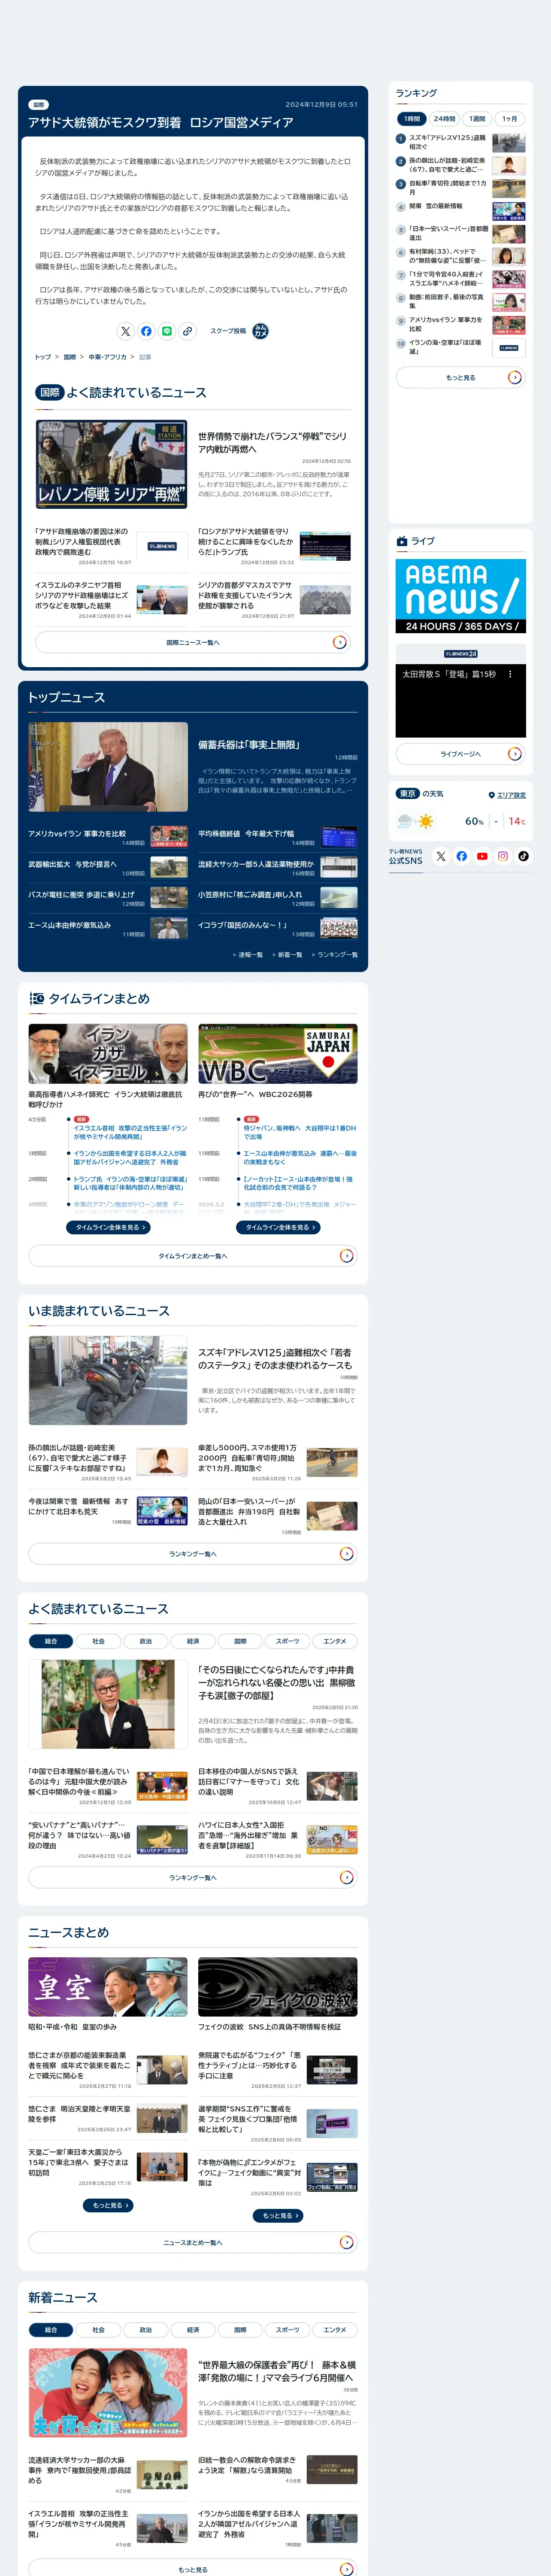The image size is (551, 2576).
Task: Open official X account in 公式SNS row
Action: pos(441,856)
